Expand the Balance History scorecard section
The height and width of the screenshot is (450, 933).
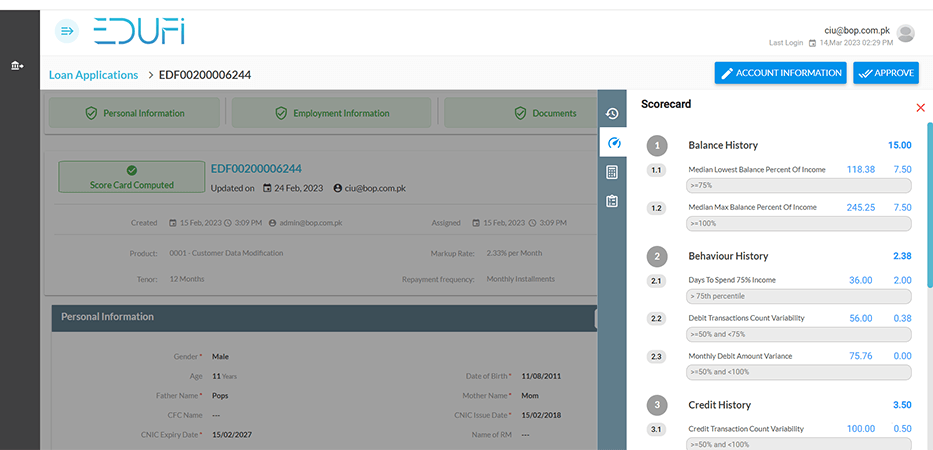click(723, 145)
